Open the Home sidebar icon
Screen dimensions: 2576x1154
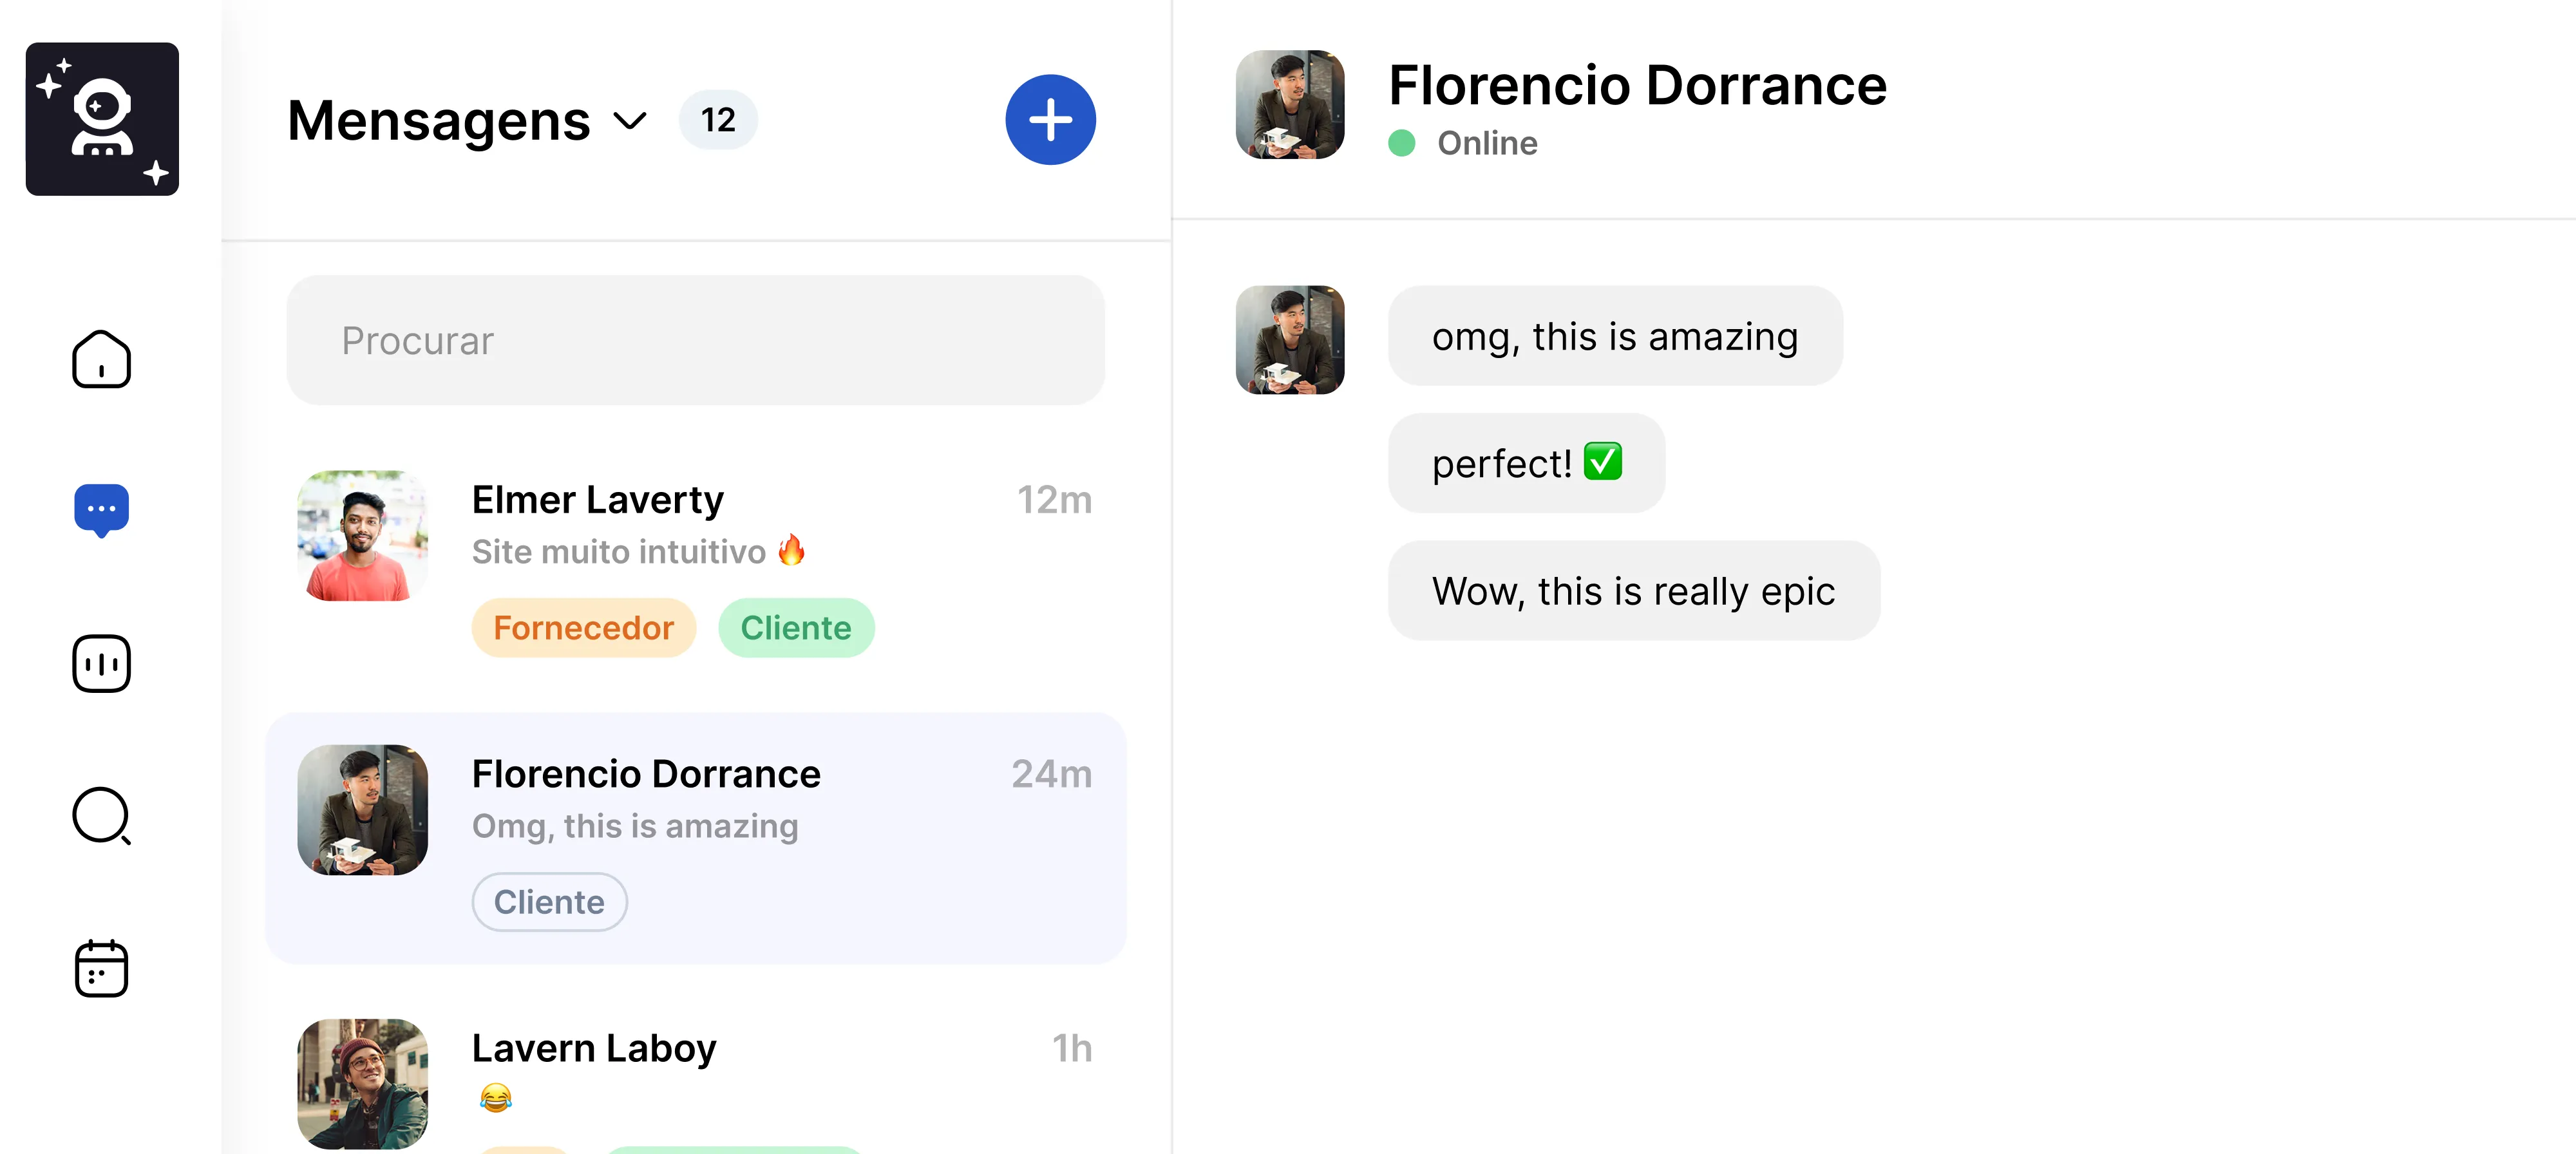pos(101,359)
